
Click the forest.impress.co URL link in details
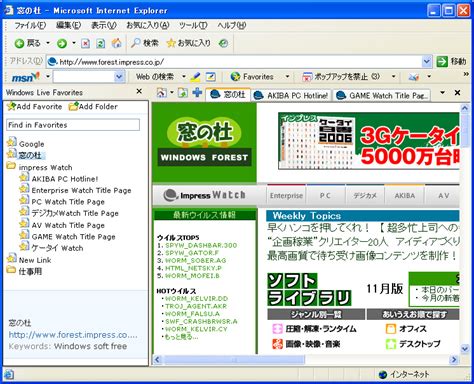pyautogui.click(x=73, y=335)
